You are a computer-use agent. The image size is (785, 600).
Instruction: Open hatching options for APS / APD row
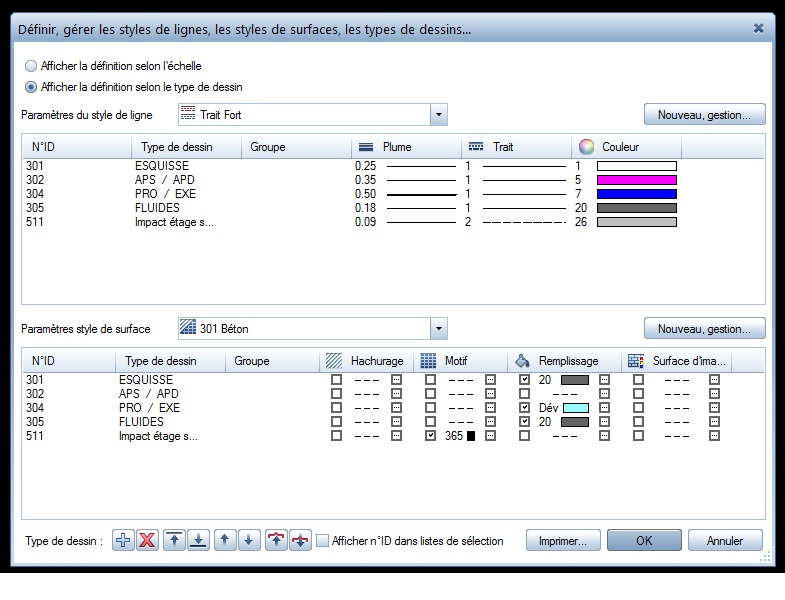point(397,394)
